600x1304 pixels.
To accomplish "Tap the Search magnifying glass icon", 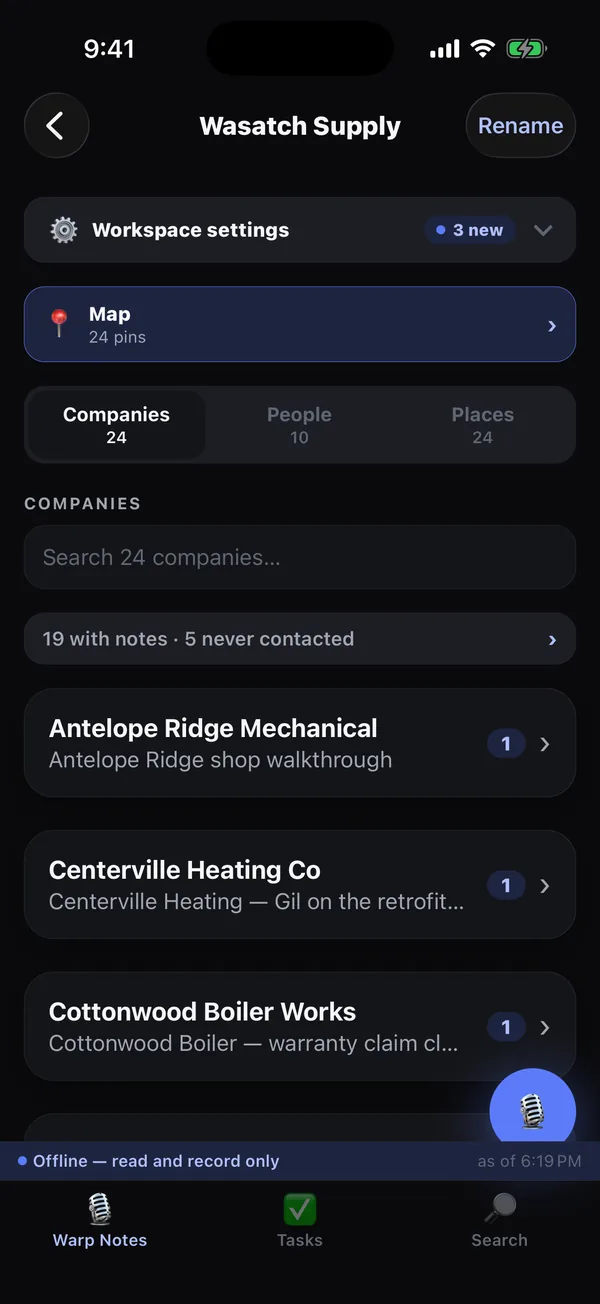I will click(x=499, y=1209).
